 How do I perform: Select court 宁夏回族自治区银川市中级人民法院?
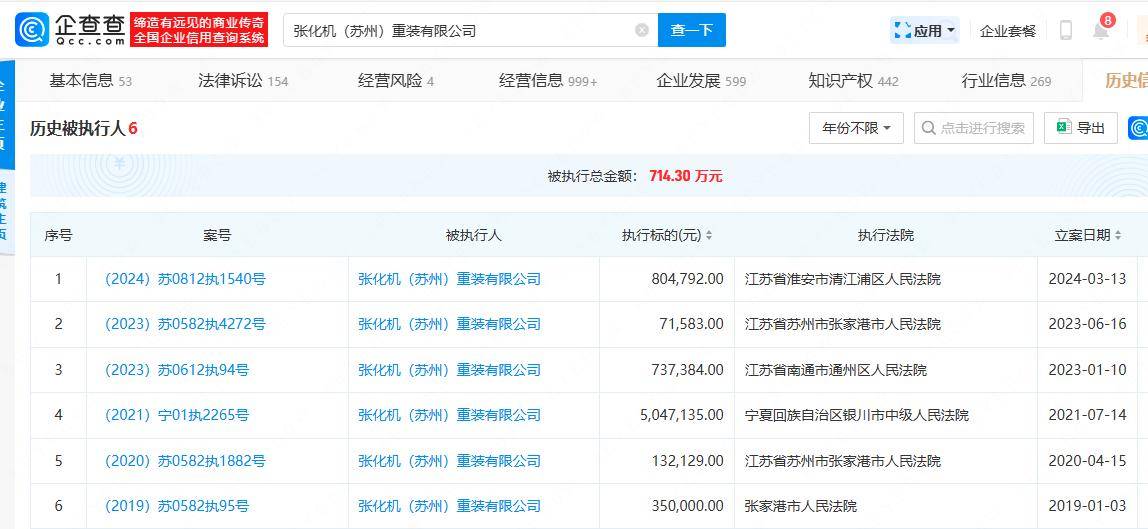(856, 416)
